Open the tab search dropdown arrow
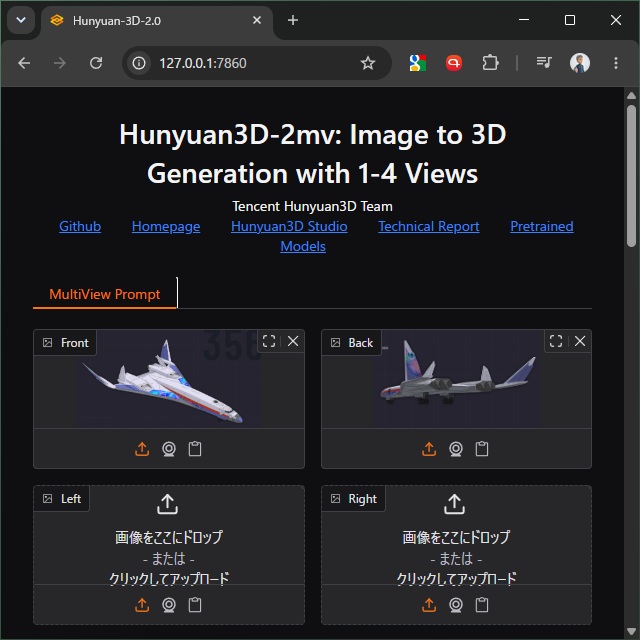Screen dimensions: 640x640 (x=21, y=20)
